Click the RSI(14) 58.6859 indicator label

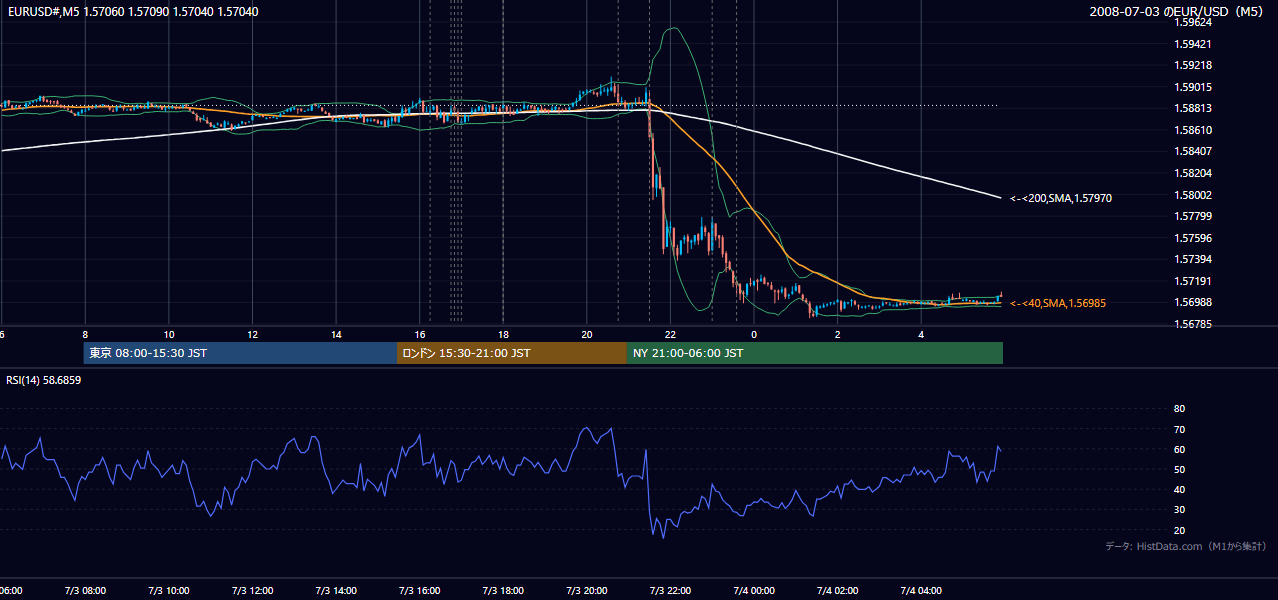(44, 380)
